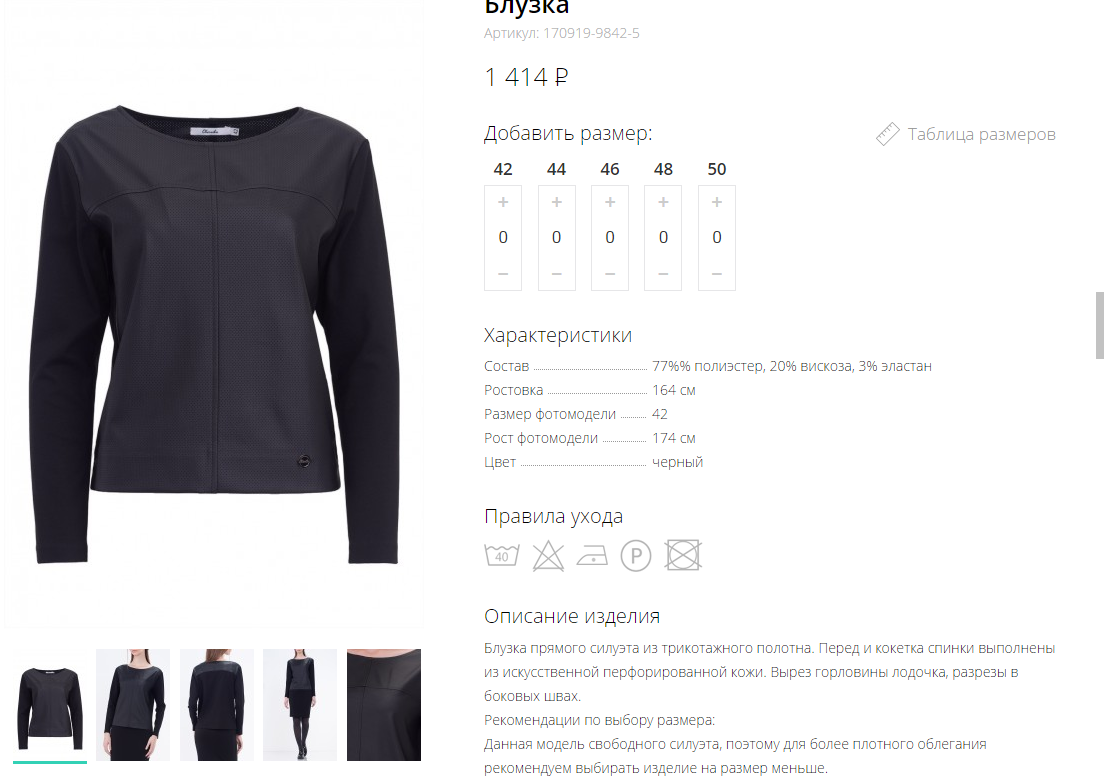Click the no tumble dry care icon
The width and height of the screenshot is (1104, 784).
(x=683, y=555)
